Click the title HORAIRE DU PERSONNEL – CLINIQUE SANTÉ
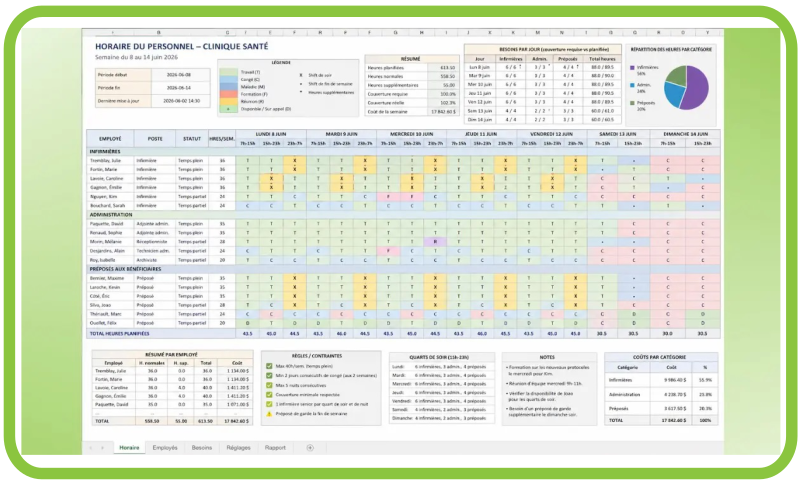 182,46
